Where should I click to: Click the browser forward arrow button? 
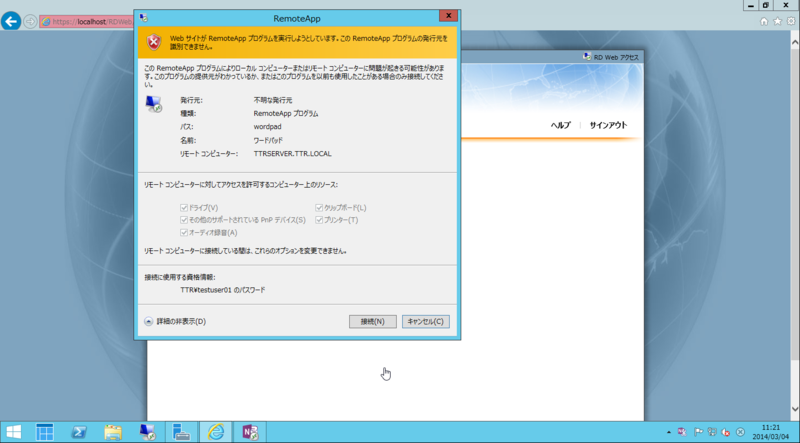[x=30, y=22]
